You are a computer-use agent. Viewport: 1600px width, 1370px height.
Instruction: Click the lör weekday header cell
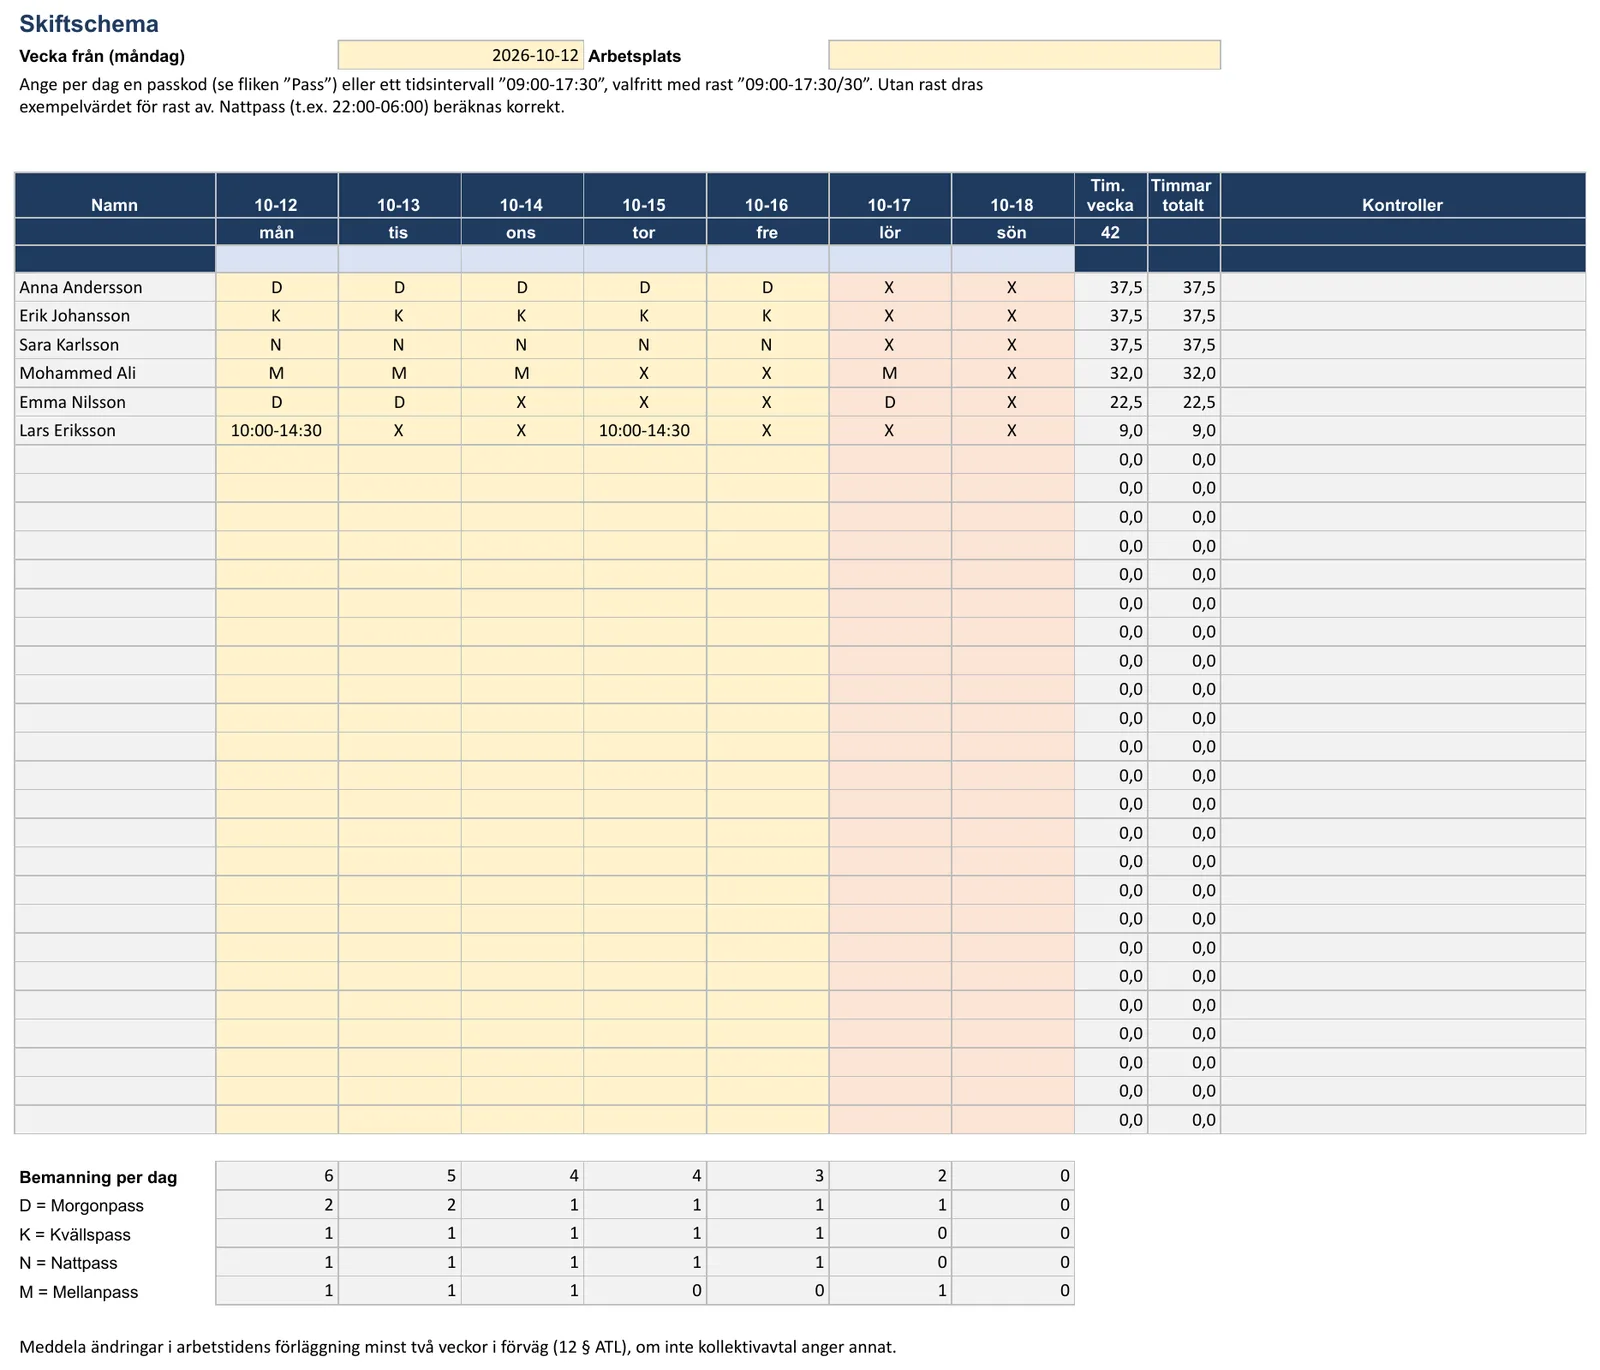890,232
